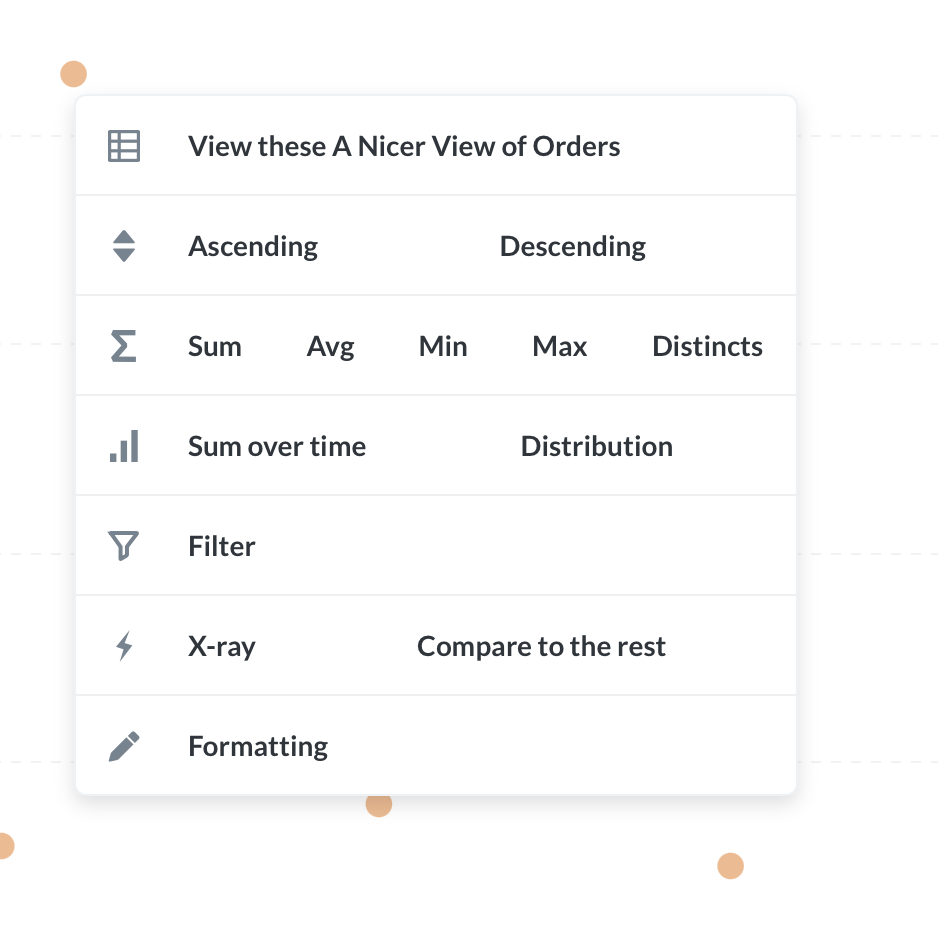
Task: Click the sigma summation icon
Action: click(x=123, y=346)
